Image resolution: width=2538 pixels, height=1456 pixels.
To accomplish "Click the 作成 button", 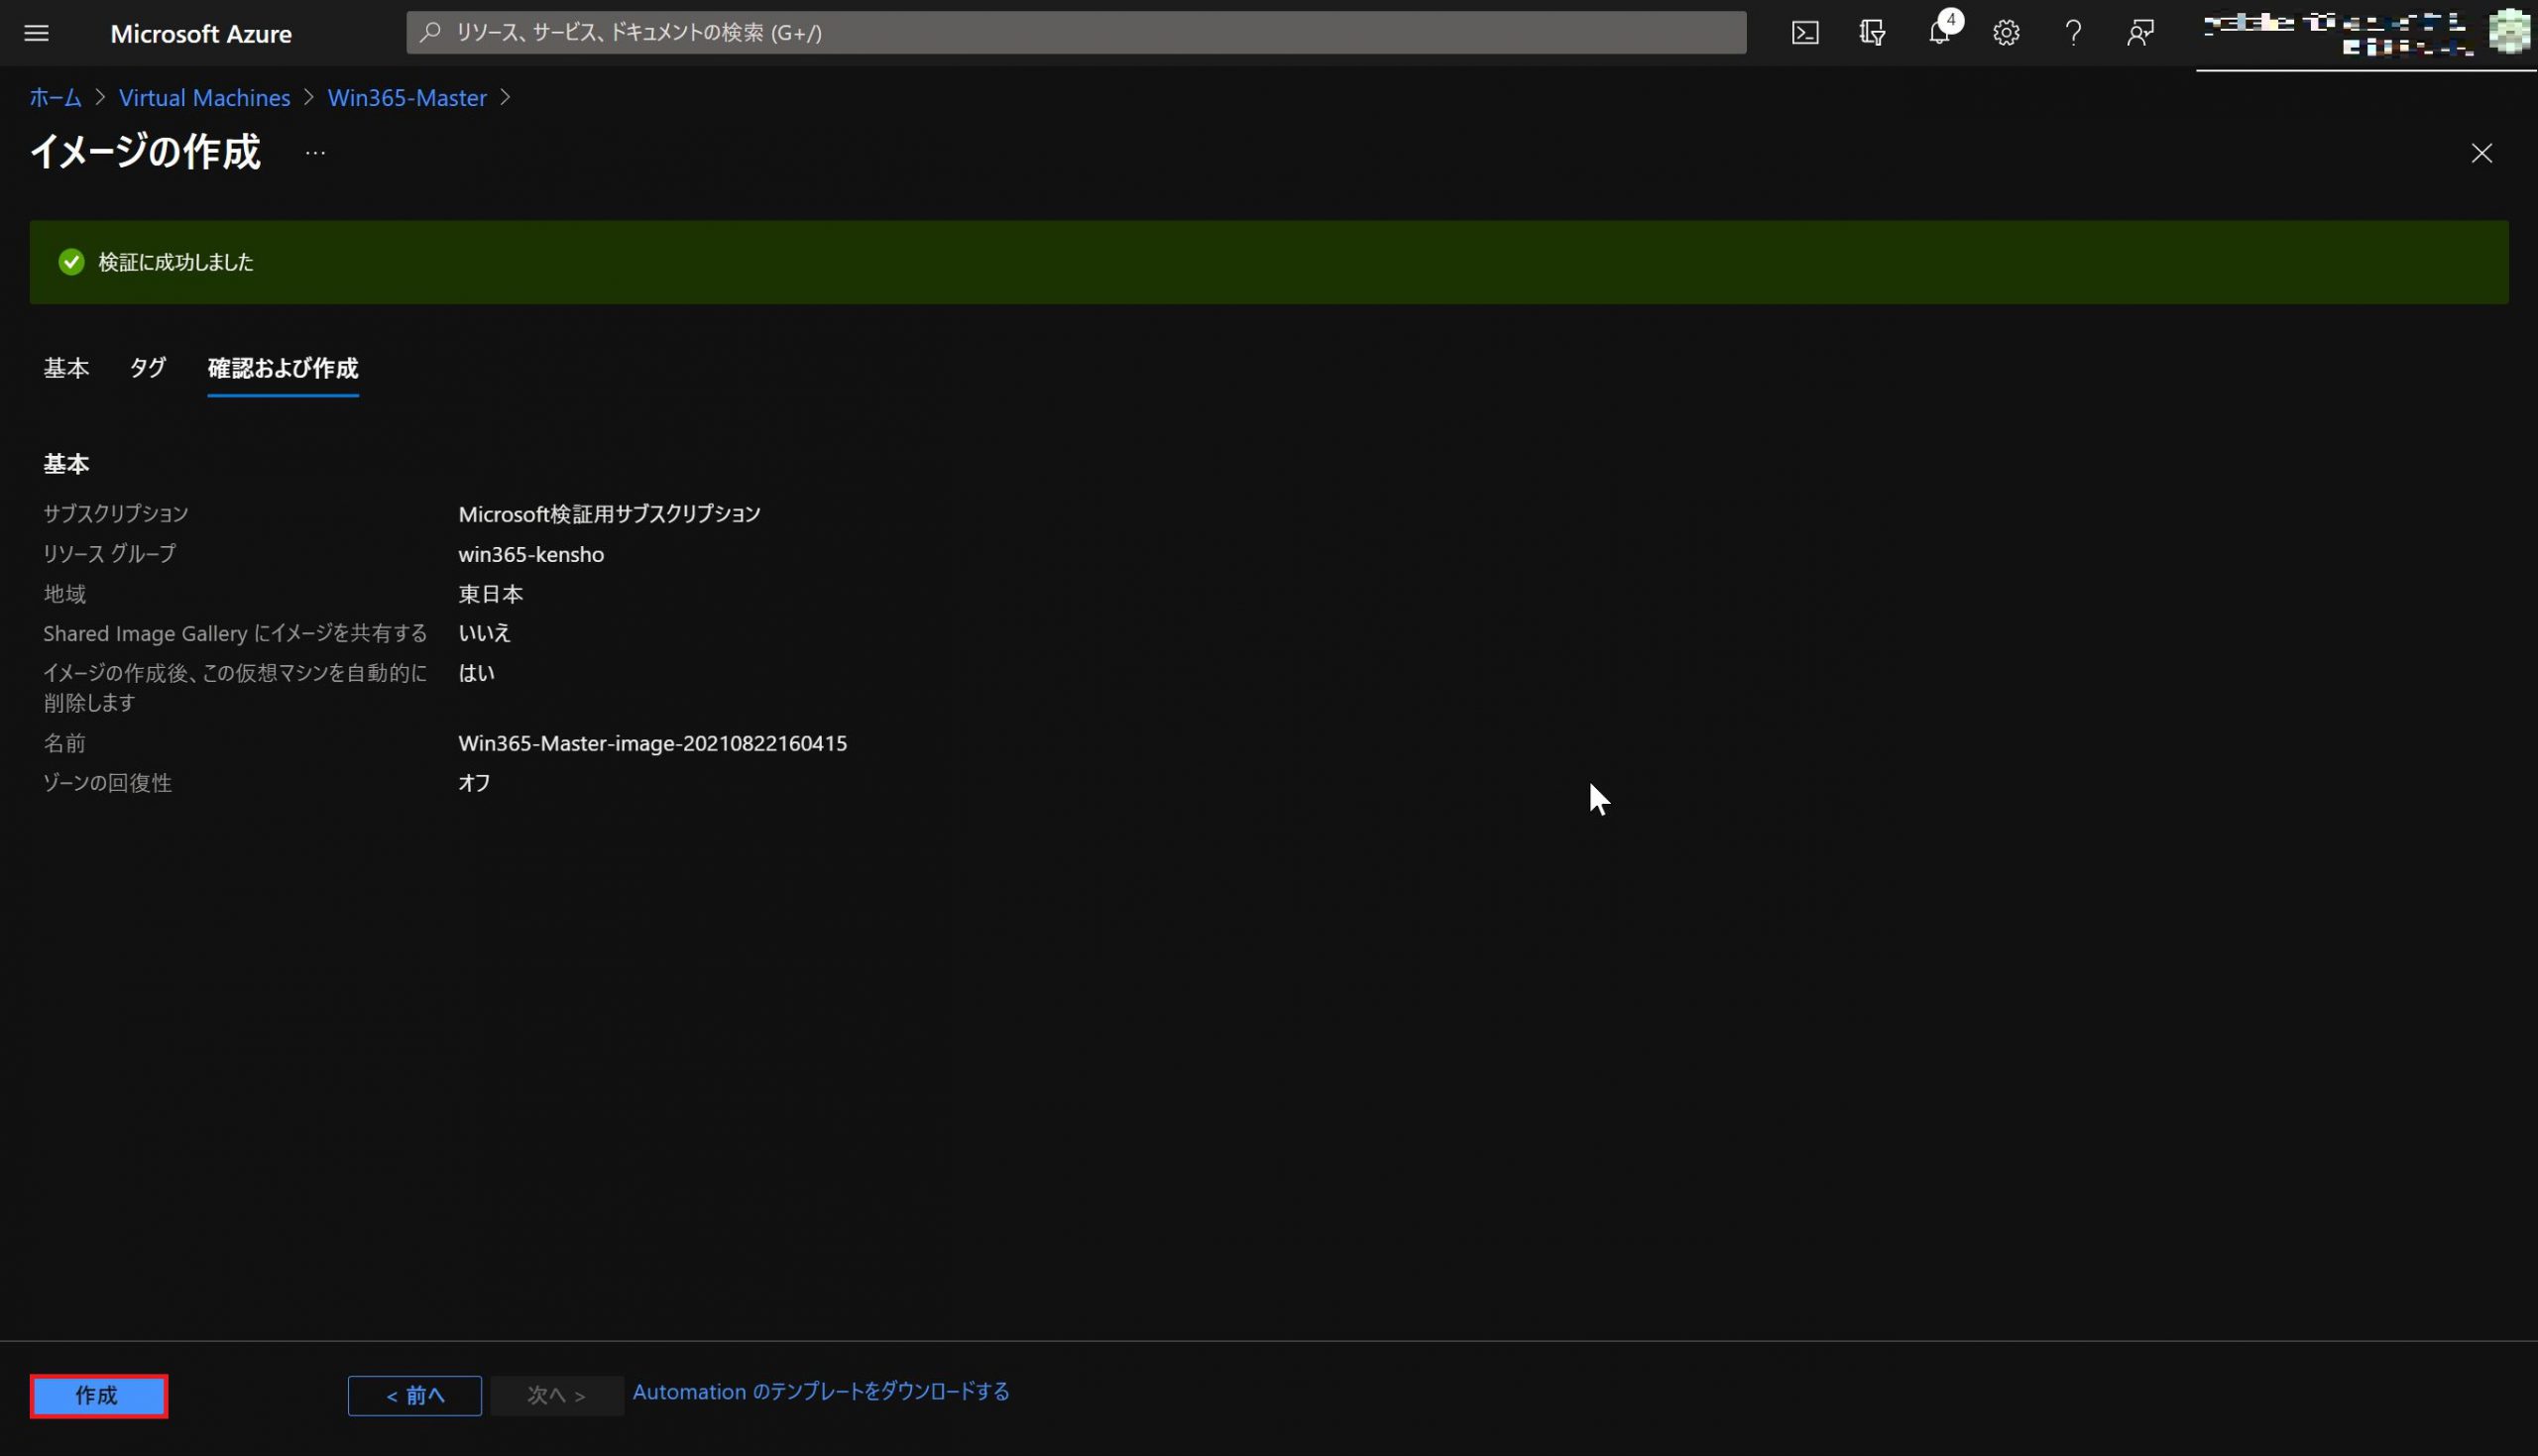I will [99, 1396].
